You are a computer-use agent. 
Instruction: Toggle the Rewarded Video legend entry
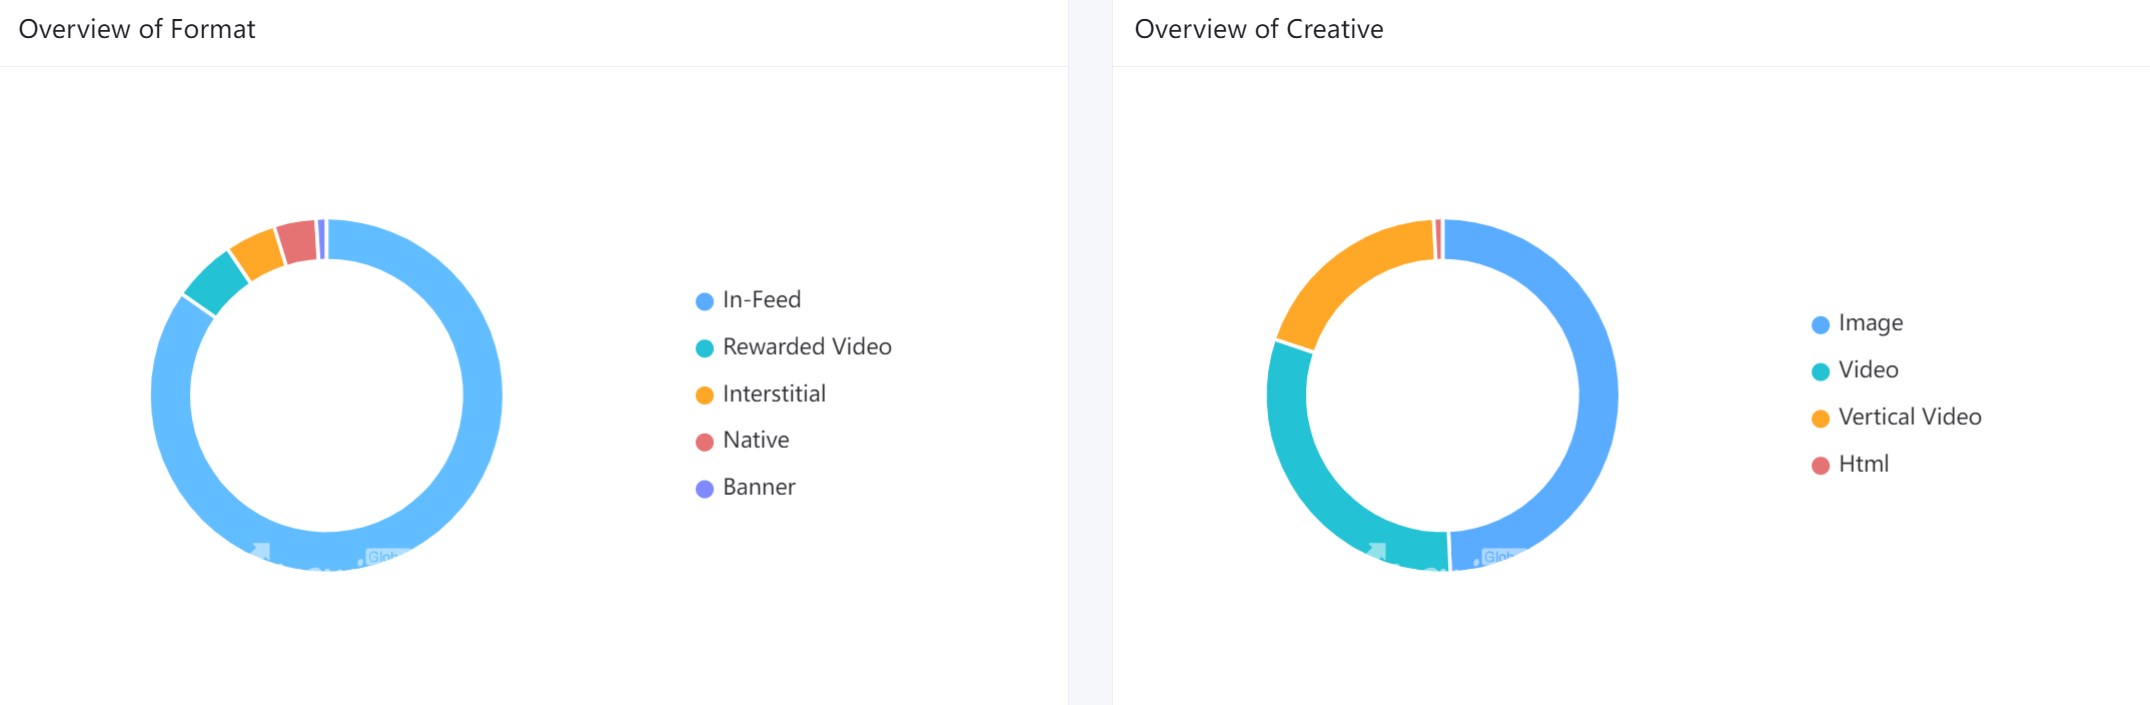(793, 347)
